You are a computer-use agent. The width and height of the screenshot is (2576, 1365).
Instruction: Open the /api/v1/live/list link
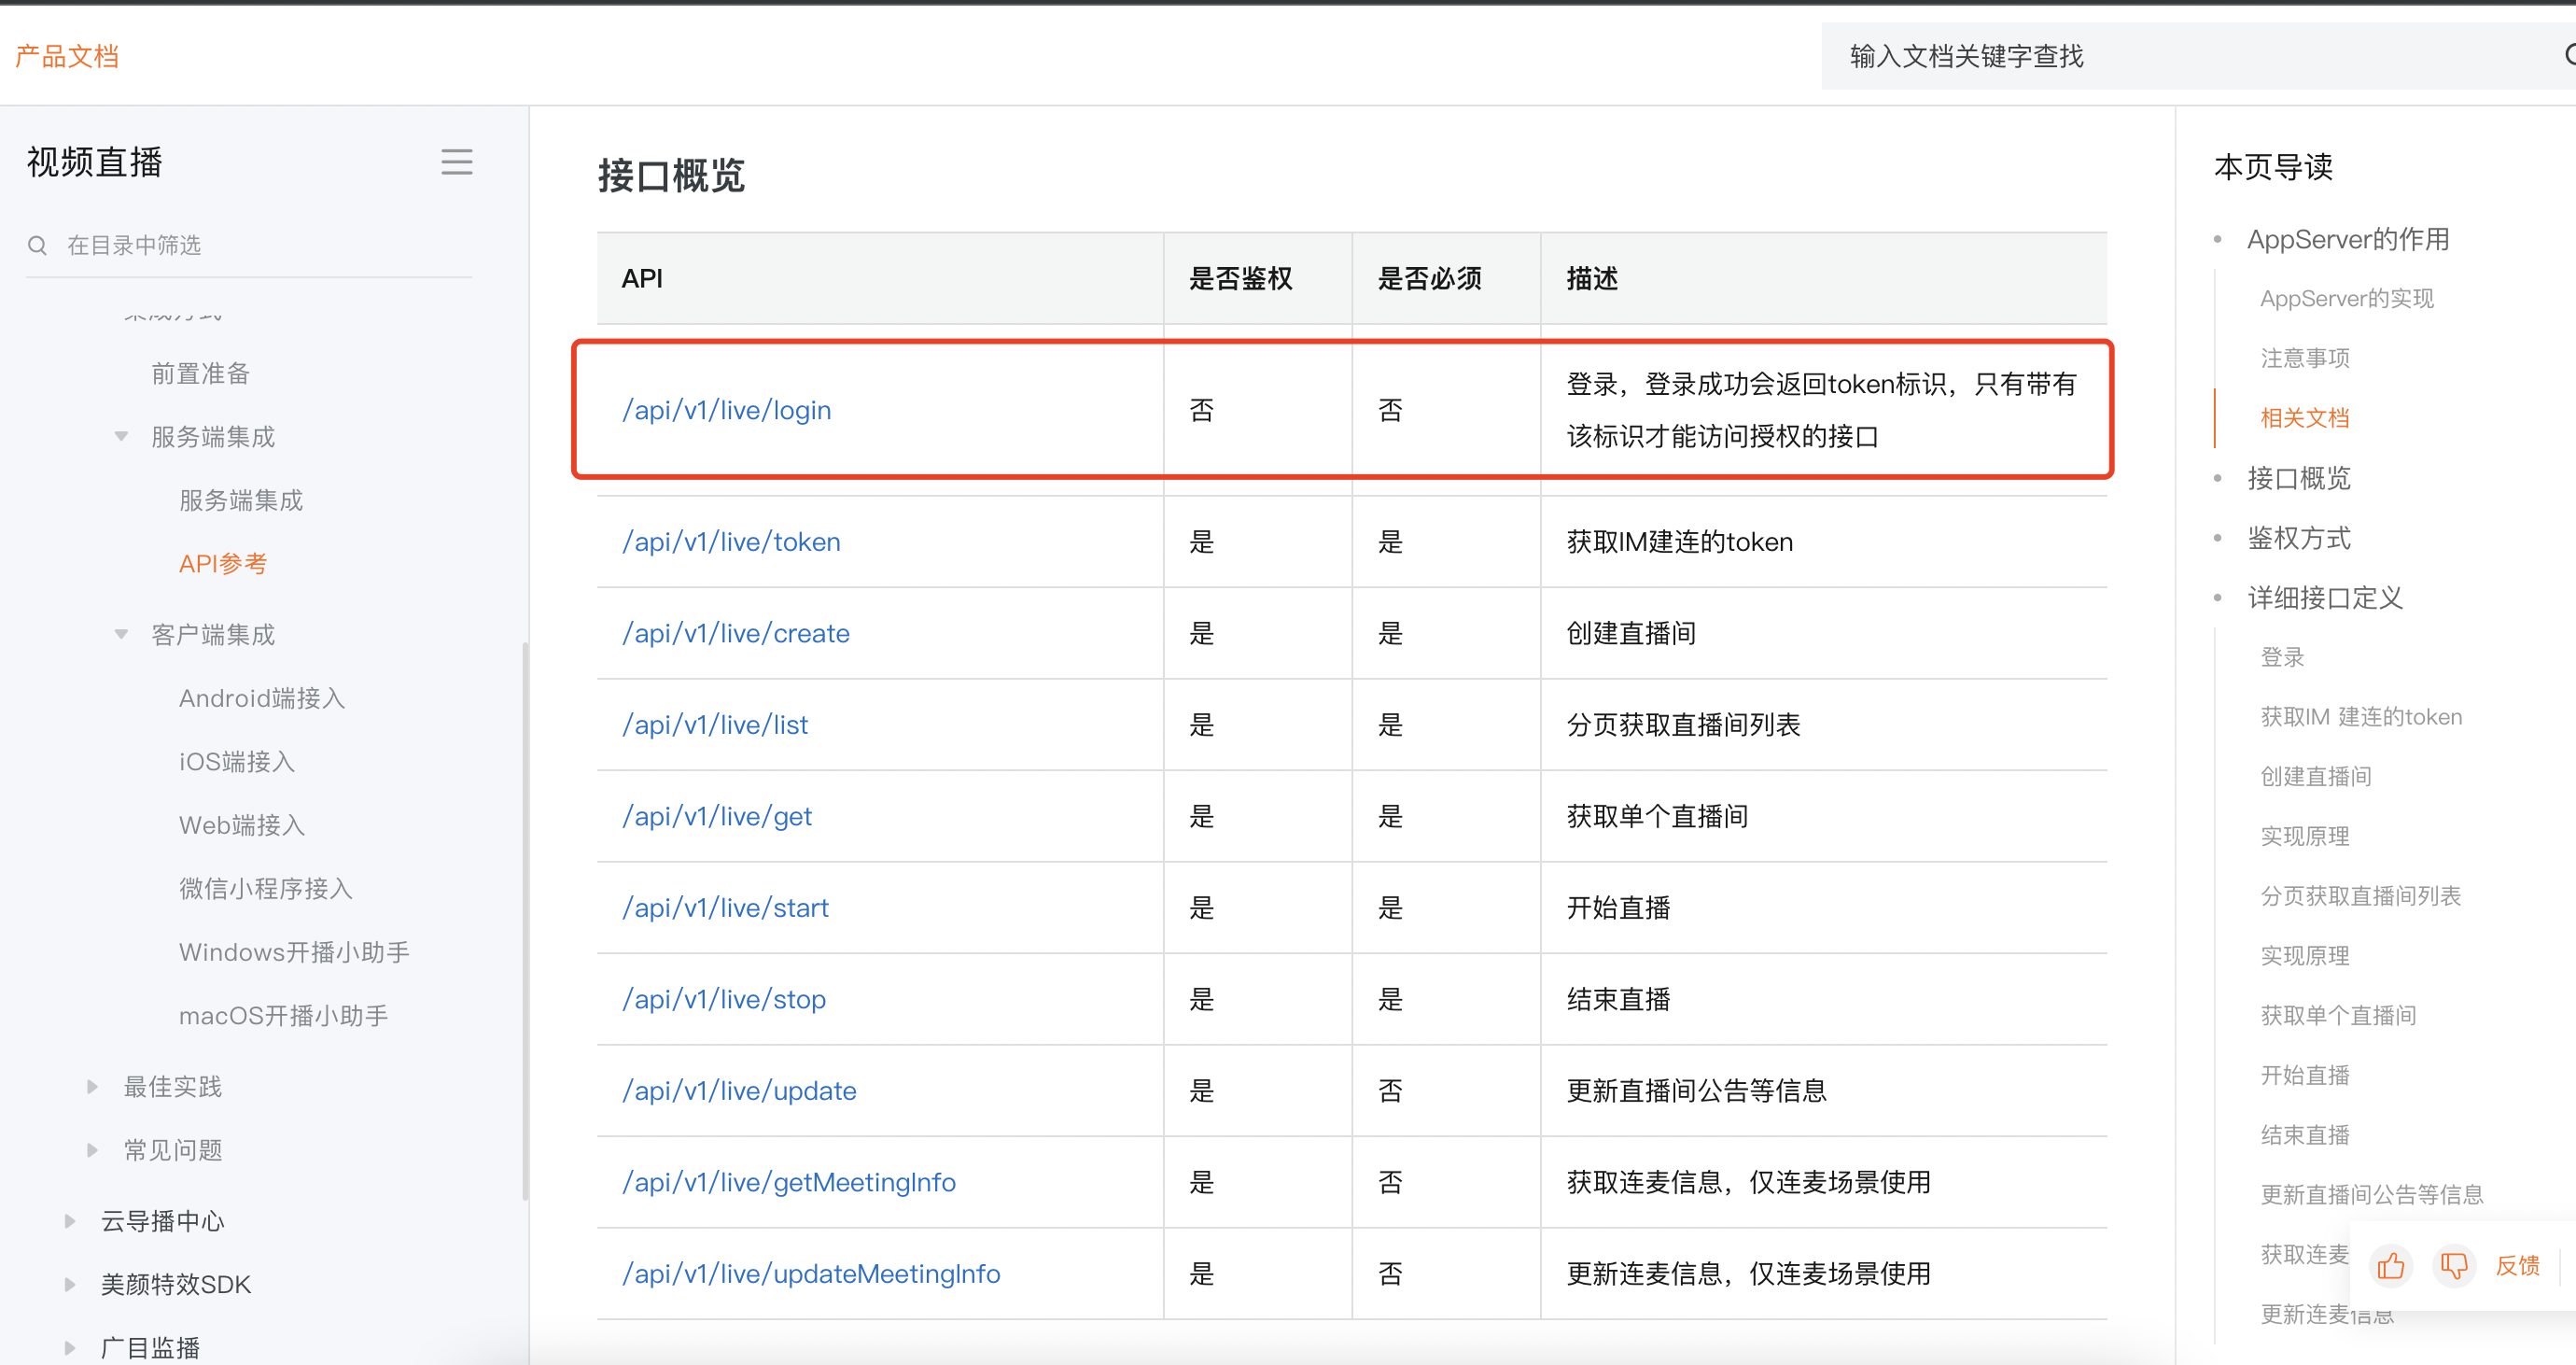pos(715,725)
